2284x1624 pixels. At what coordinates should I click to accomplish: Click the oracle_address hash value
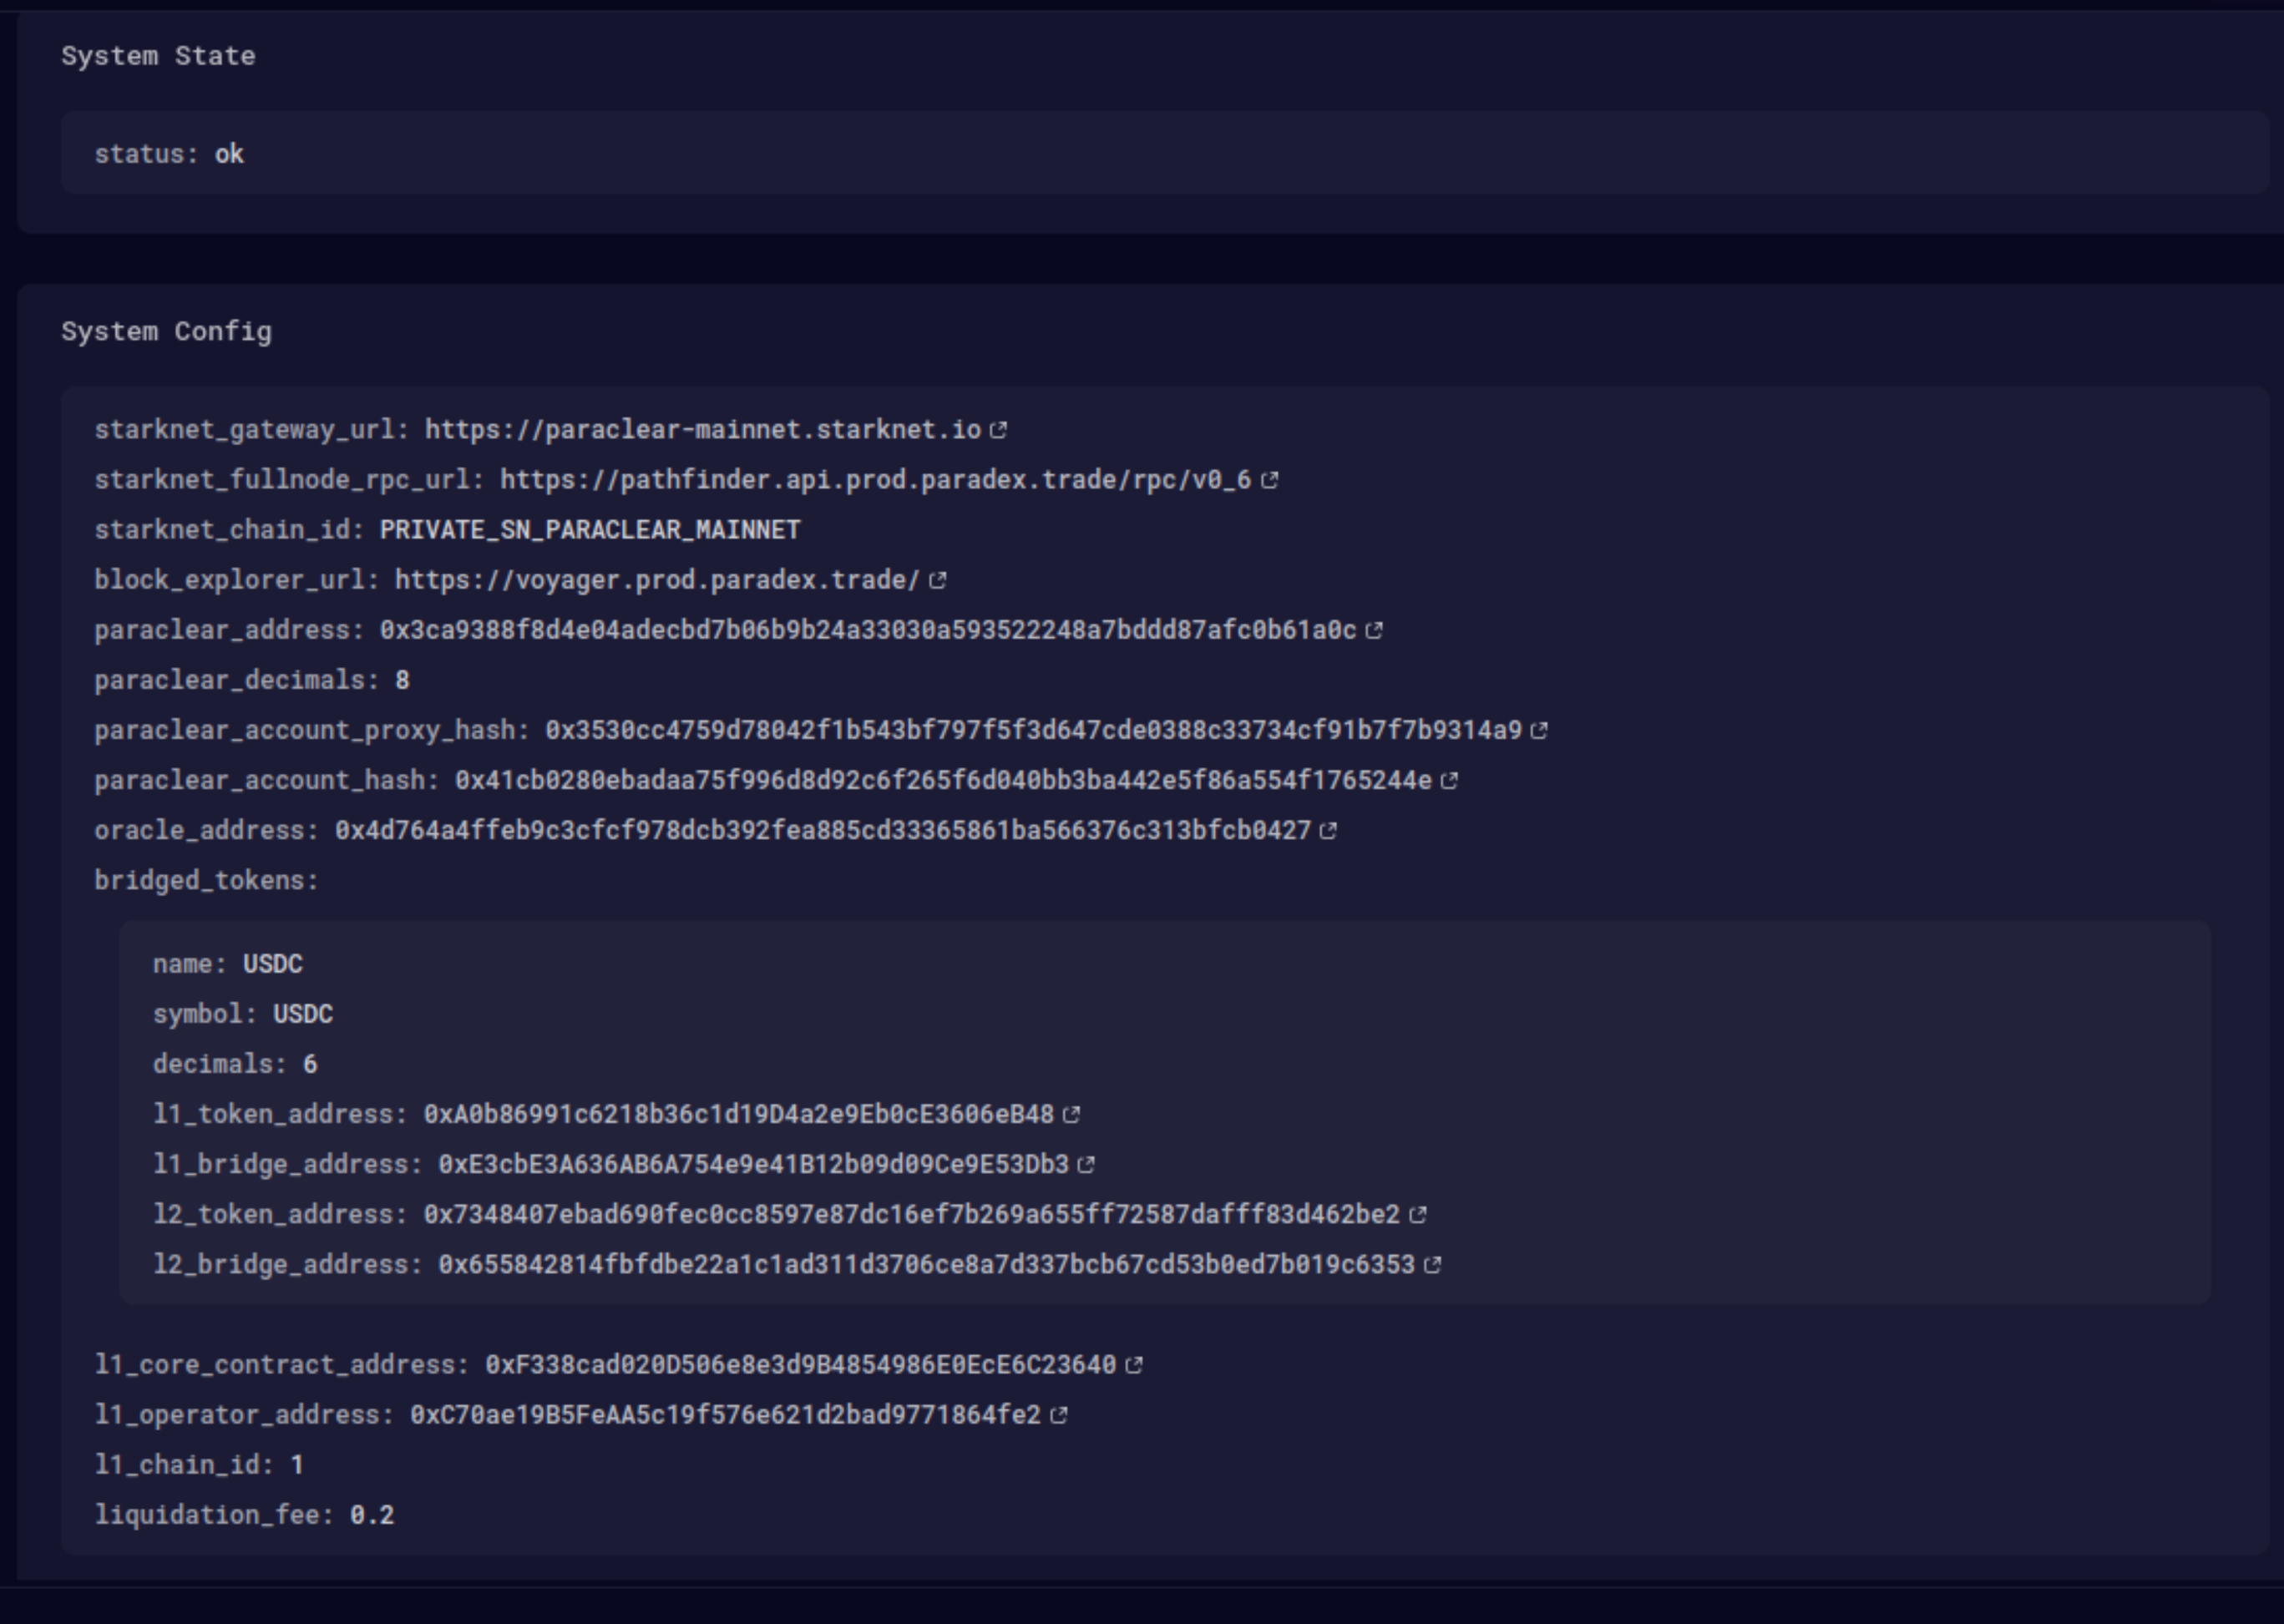tap(822, 831)
